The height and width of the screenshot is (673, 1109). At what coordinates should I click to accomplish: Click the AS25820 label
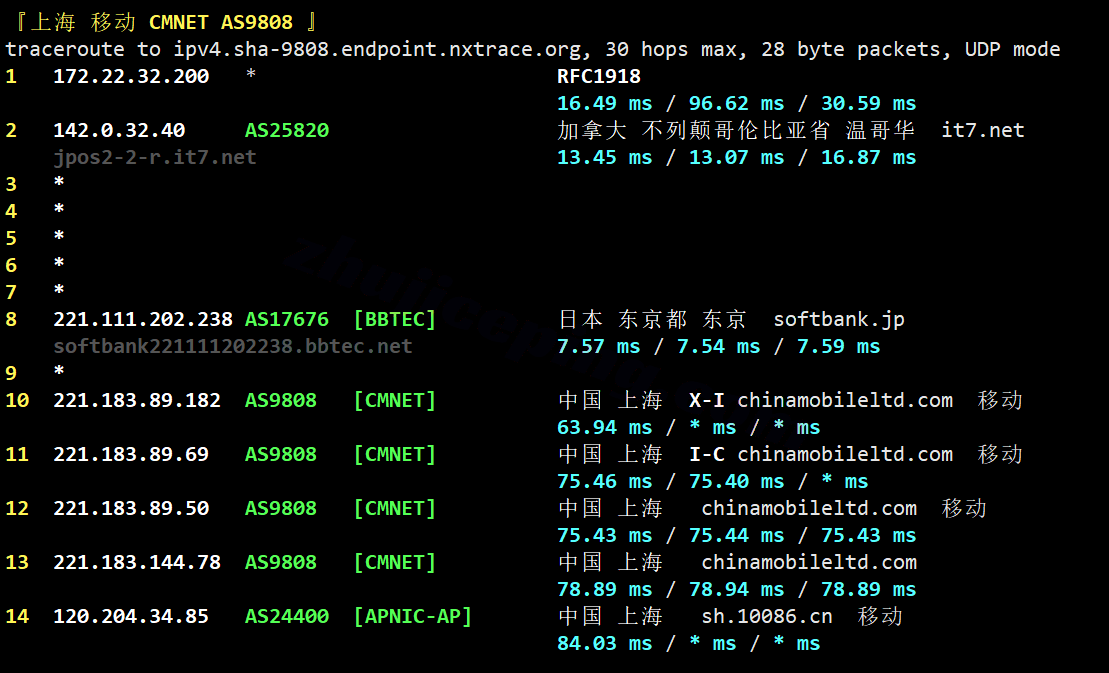point(286,130)
